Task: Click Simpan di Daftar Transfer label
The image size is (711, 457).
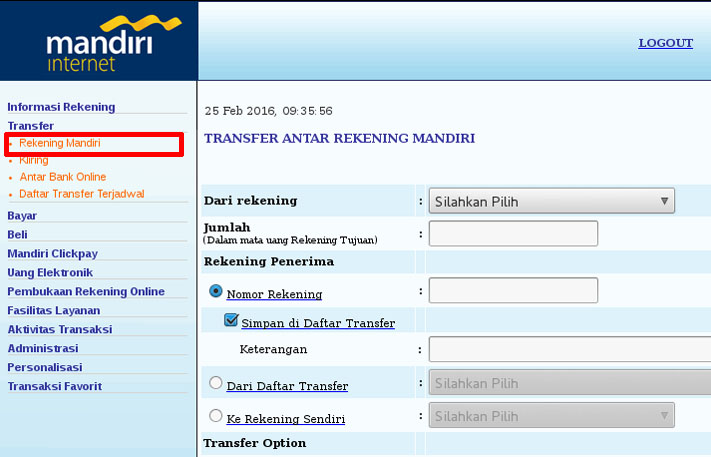Action: click(318, 323)
